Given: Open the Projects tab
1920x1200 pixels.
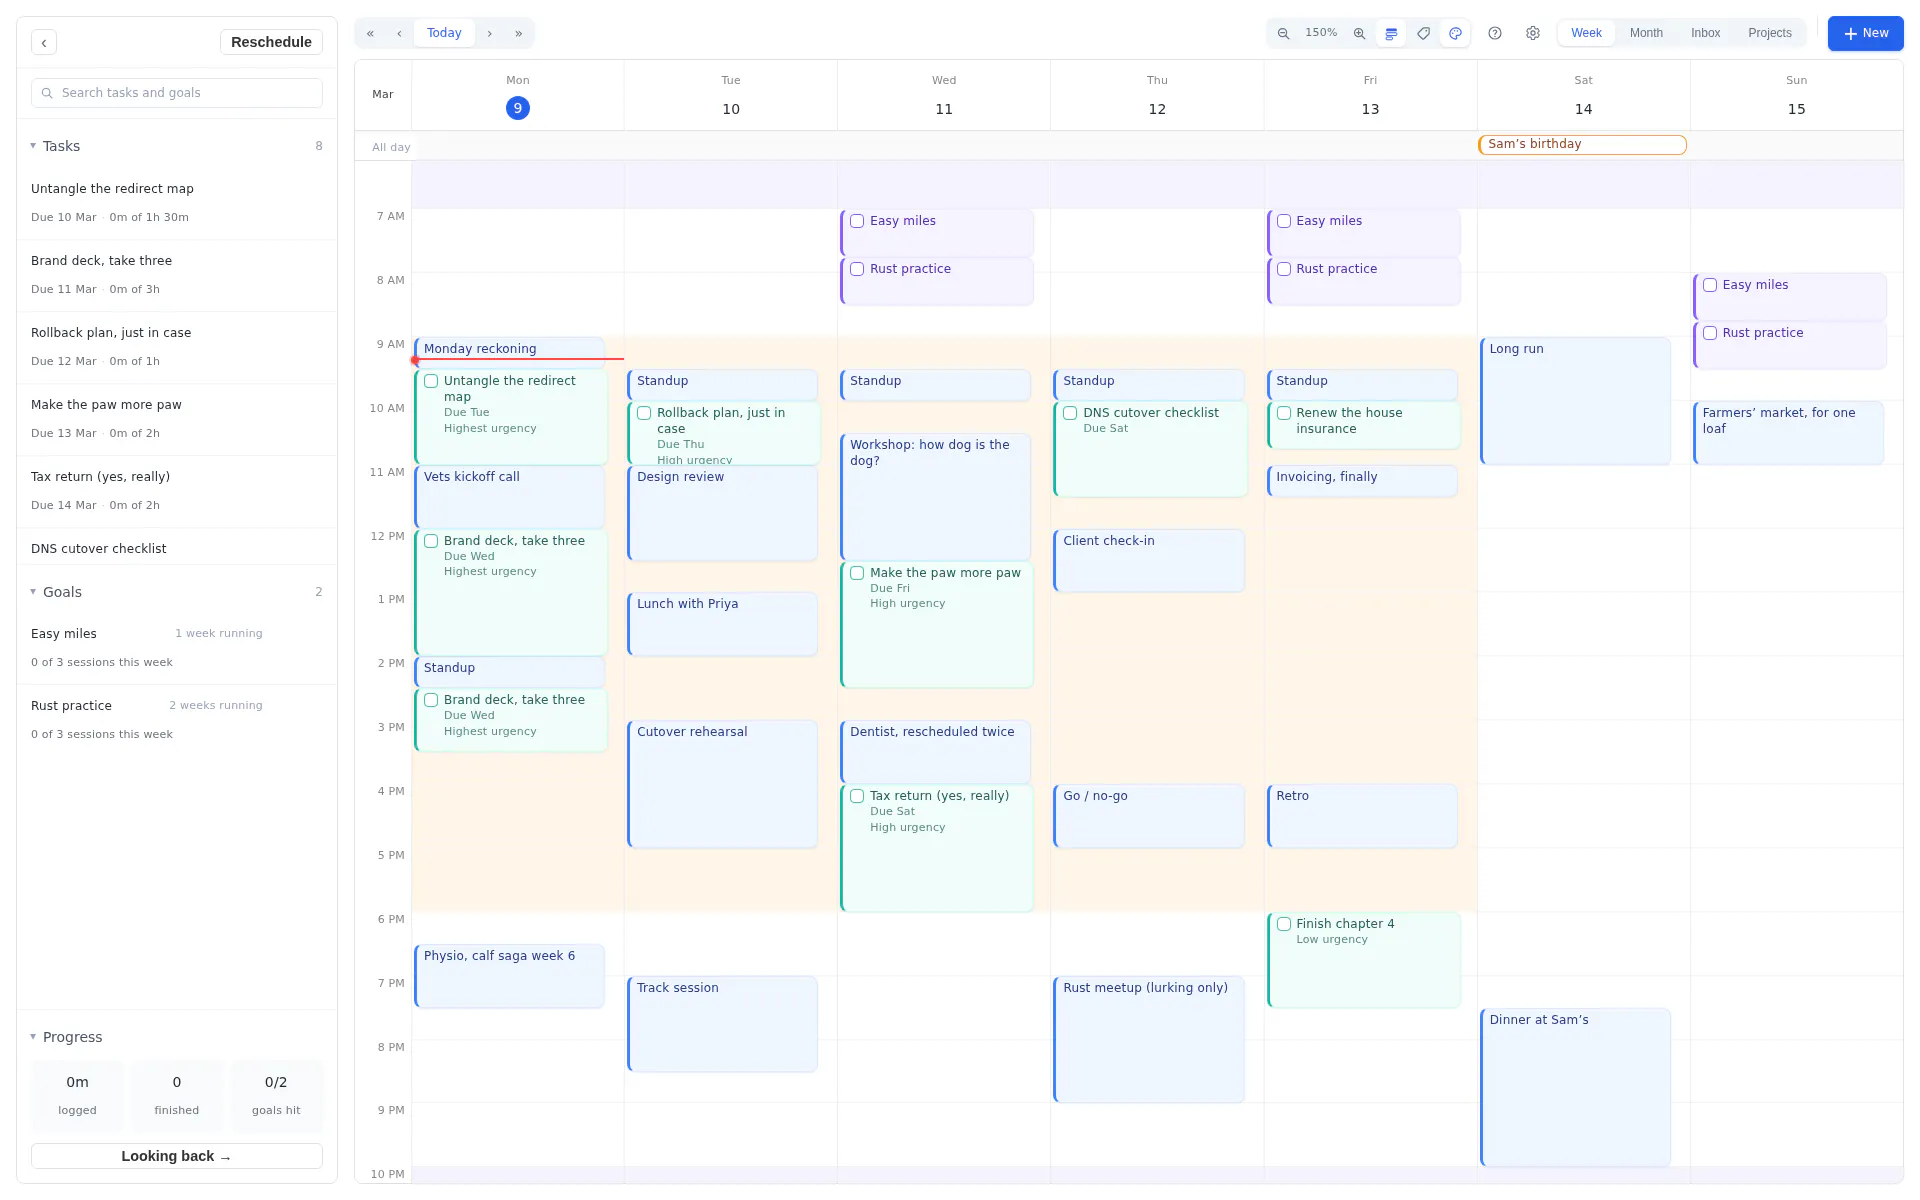Looking at the screenshot, I should (x=1769, y=33).
